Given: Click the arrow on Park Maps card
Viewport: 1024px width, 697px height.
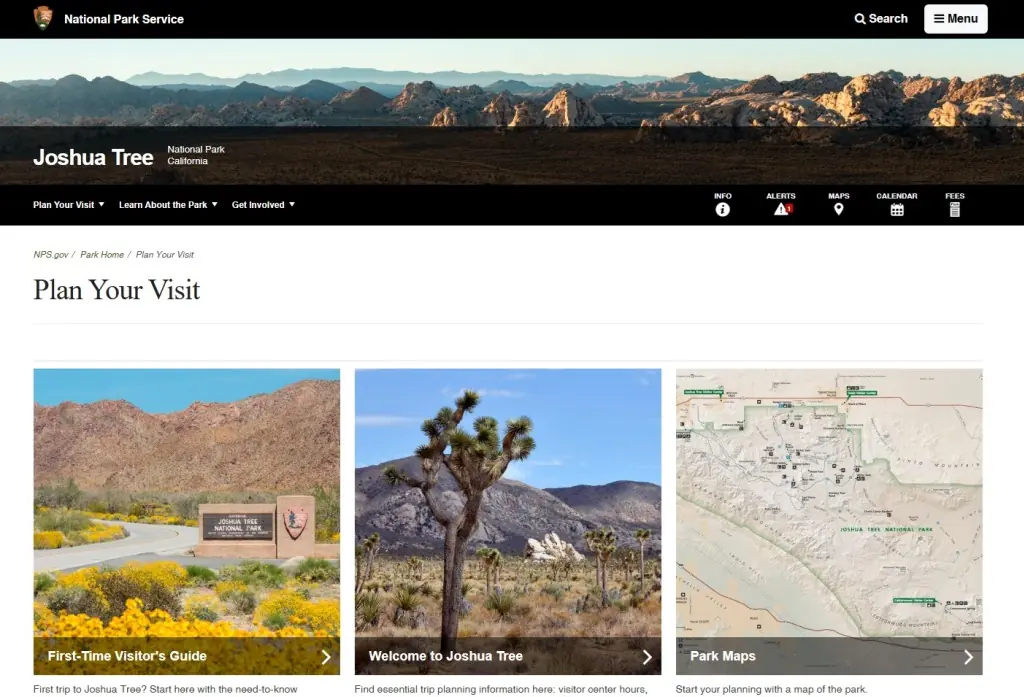Looking at the screenshot, I should tap(968, 657).
